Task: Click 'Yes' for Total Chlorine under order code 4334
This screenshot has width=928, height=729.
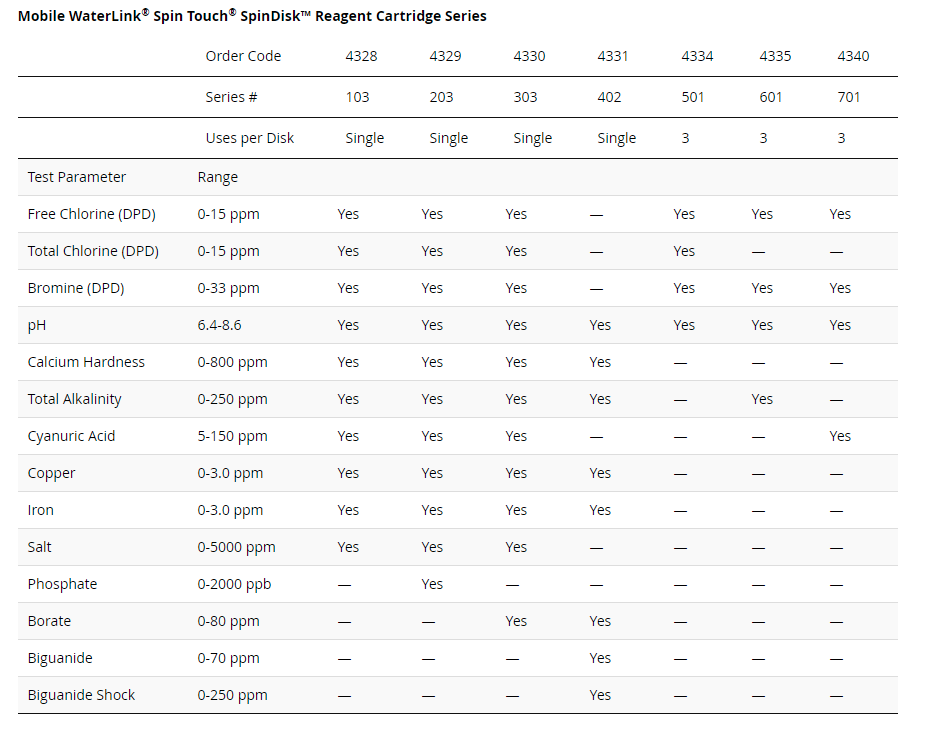Action: click(x=684, y=251)
